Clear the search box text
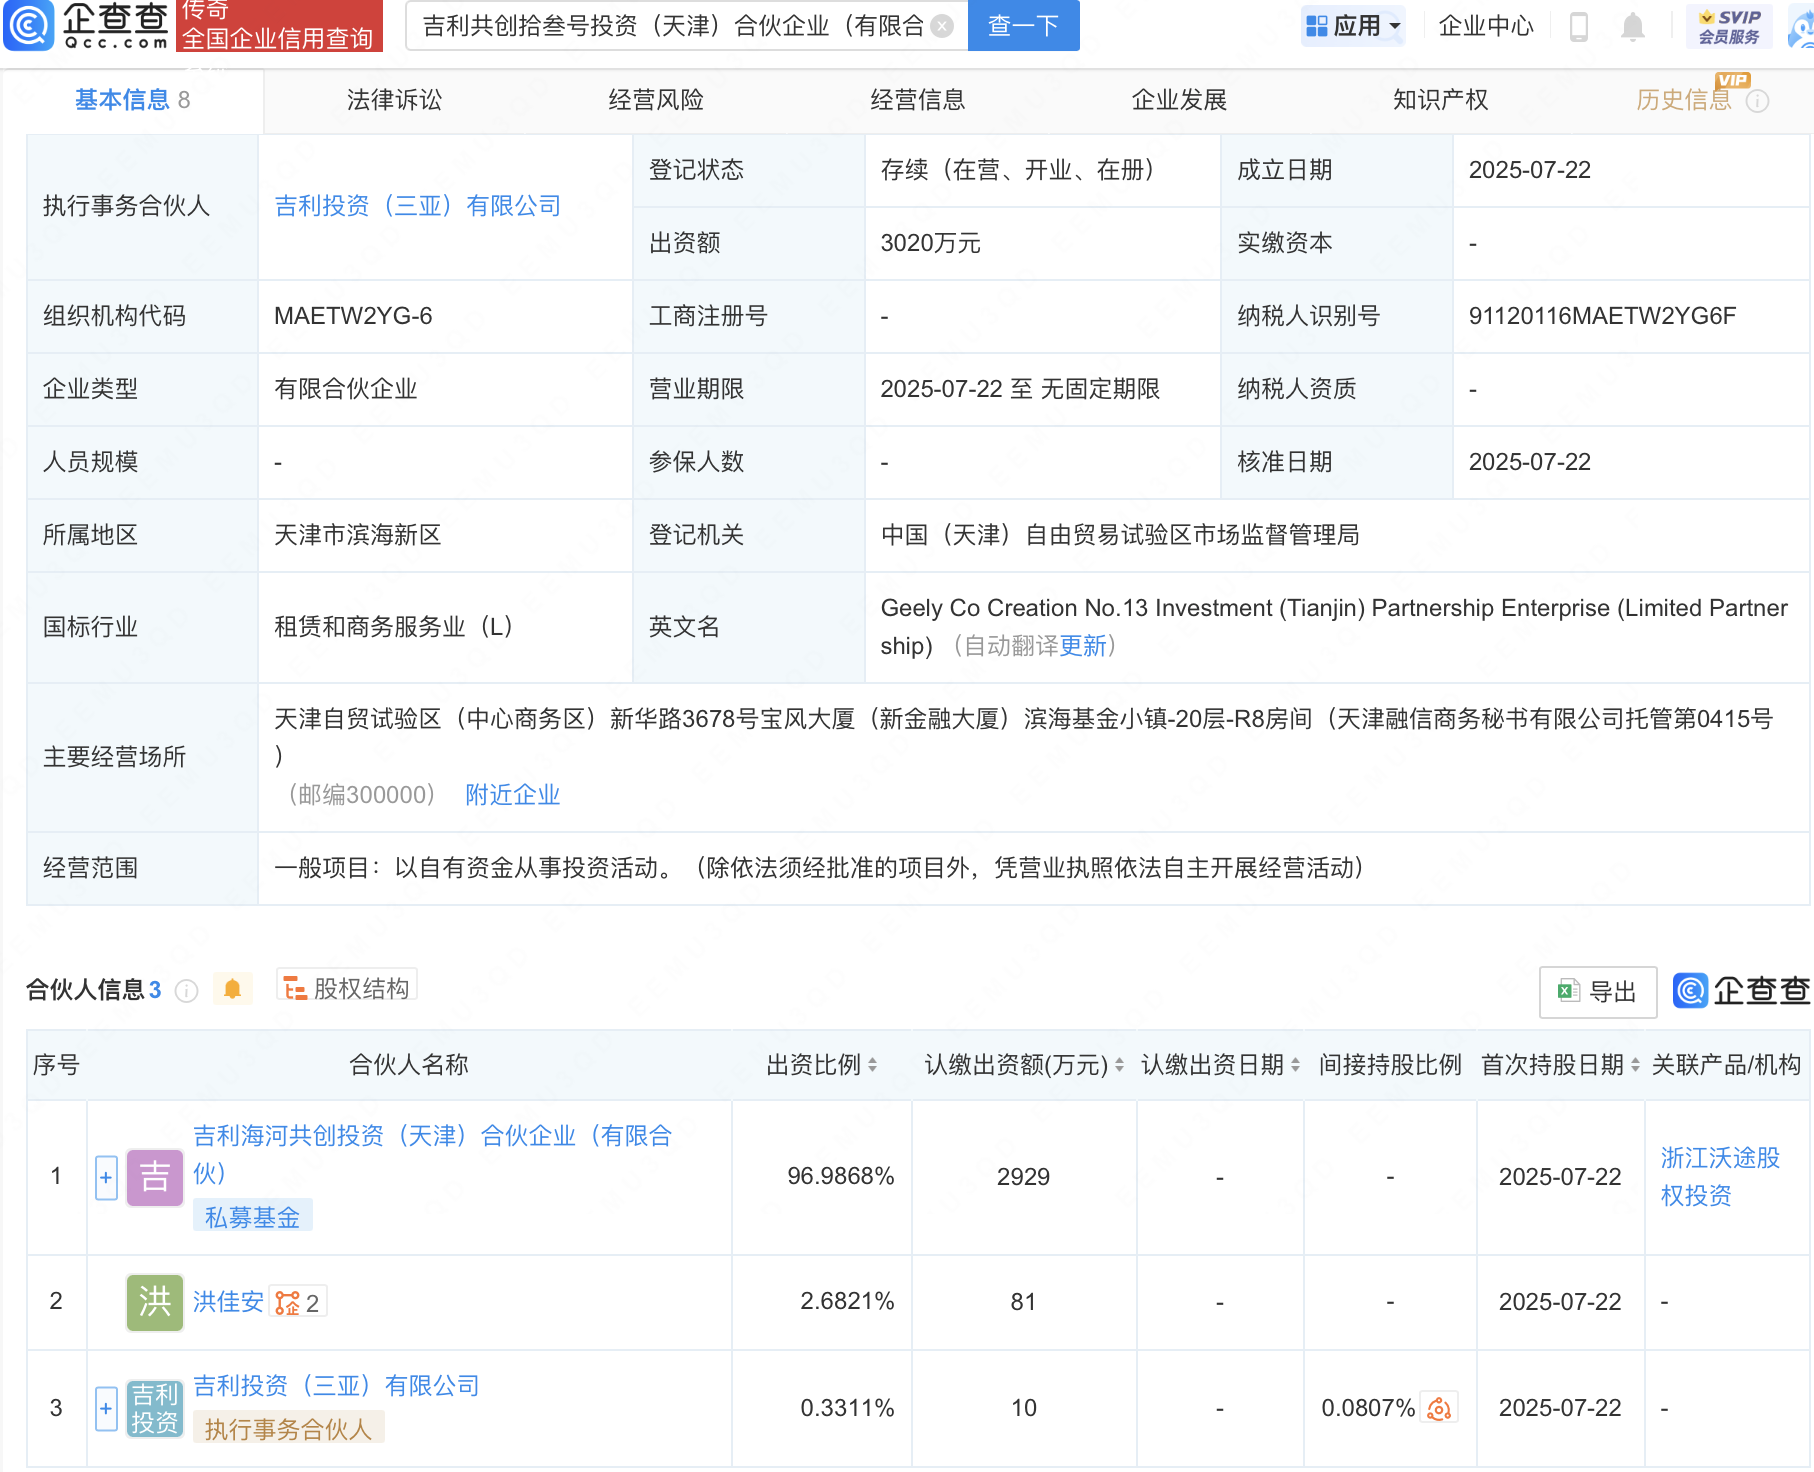The image size is (1814, 1472). click(x=941, y=26)
